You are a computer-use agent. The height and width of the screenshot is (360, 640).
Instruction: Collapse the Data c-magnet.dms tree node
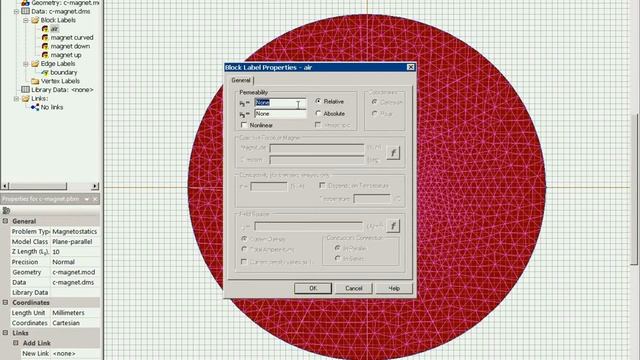tap(16, 11)
